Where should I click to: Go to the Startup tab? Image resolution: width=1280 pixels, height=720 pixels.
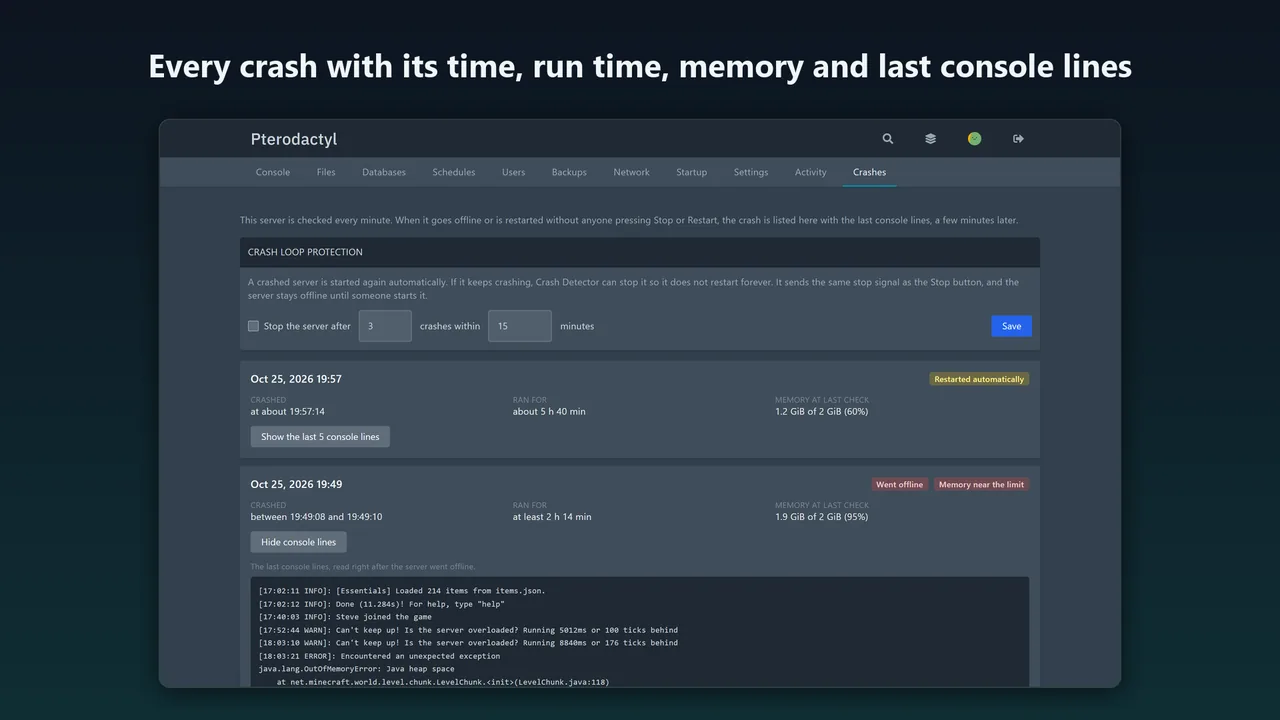coord(691,172)
